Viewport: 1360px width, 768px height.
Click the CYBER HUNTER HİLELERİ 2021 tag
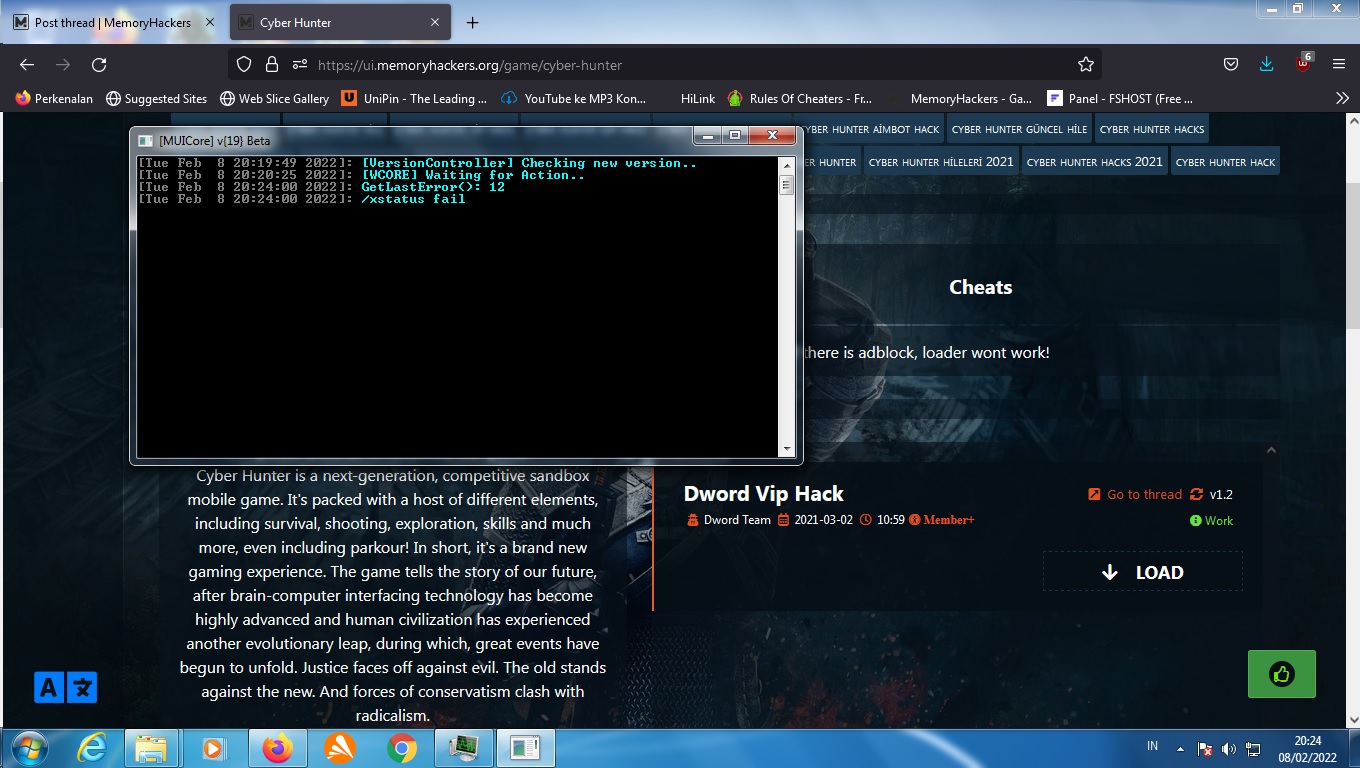tap(941, 161)
